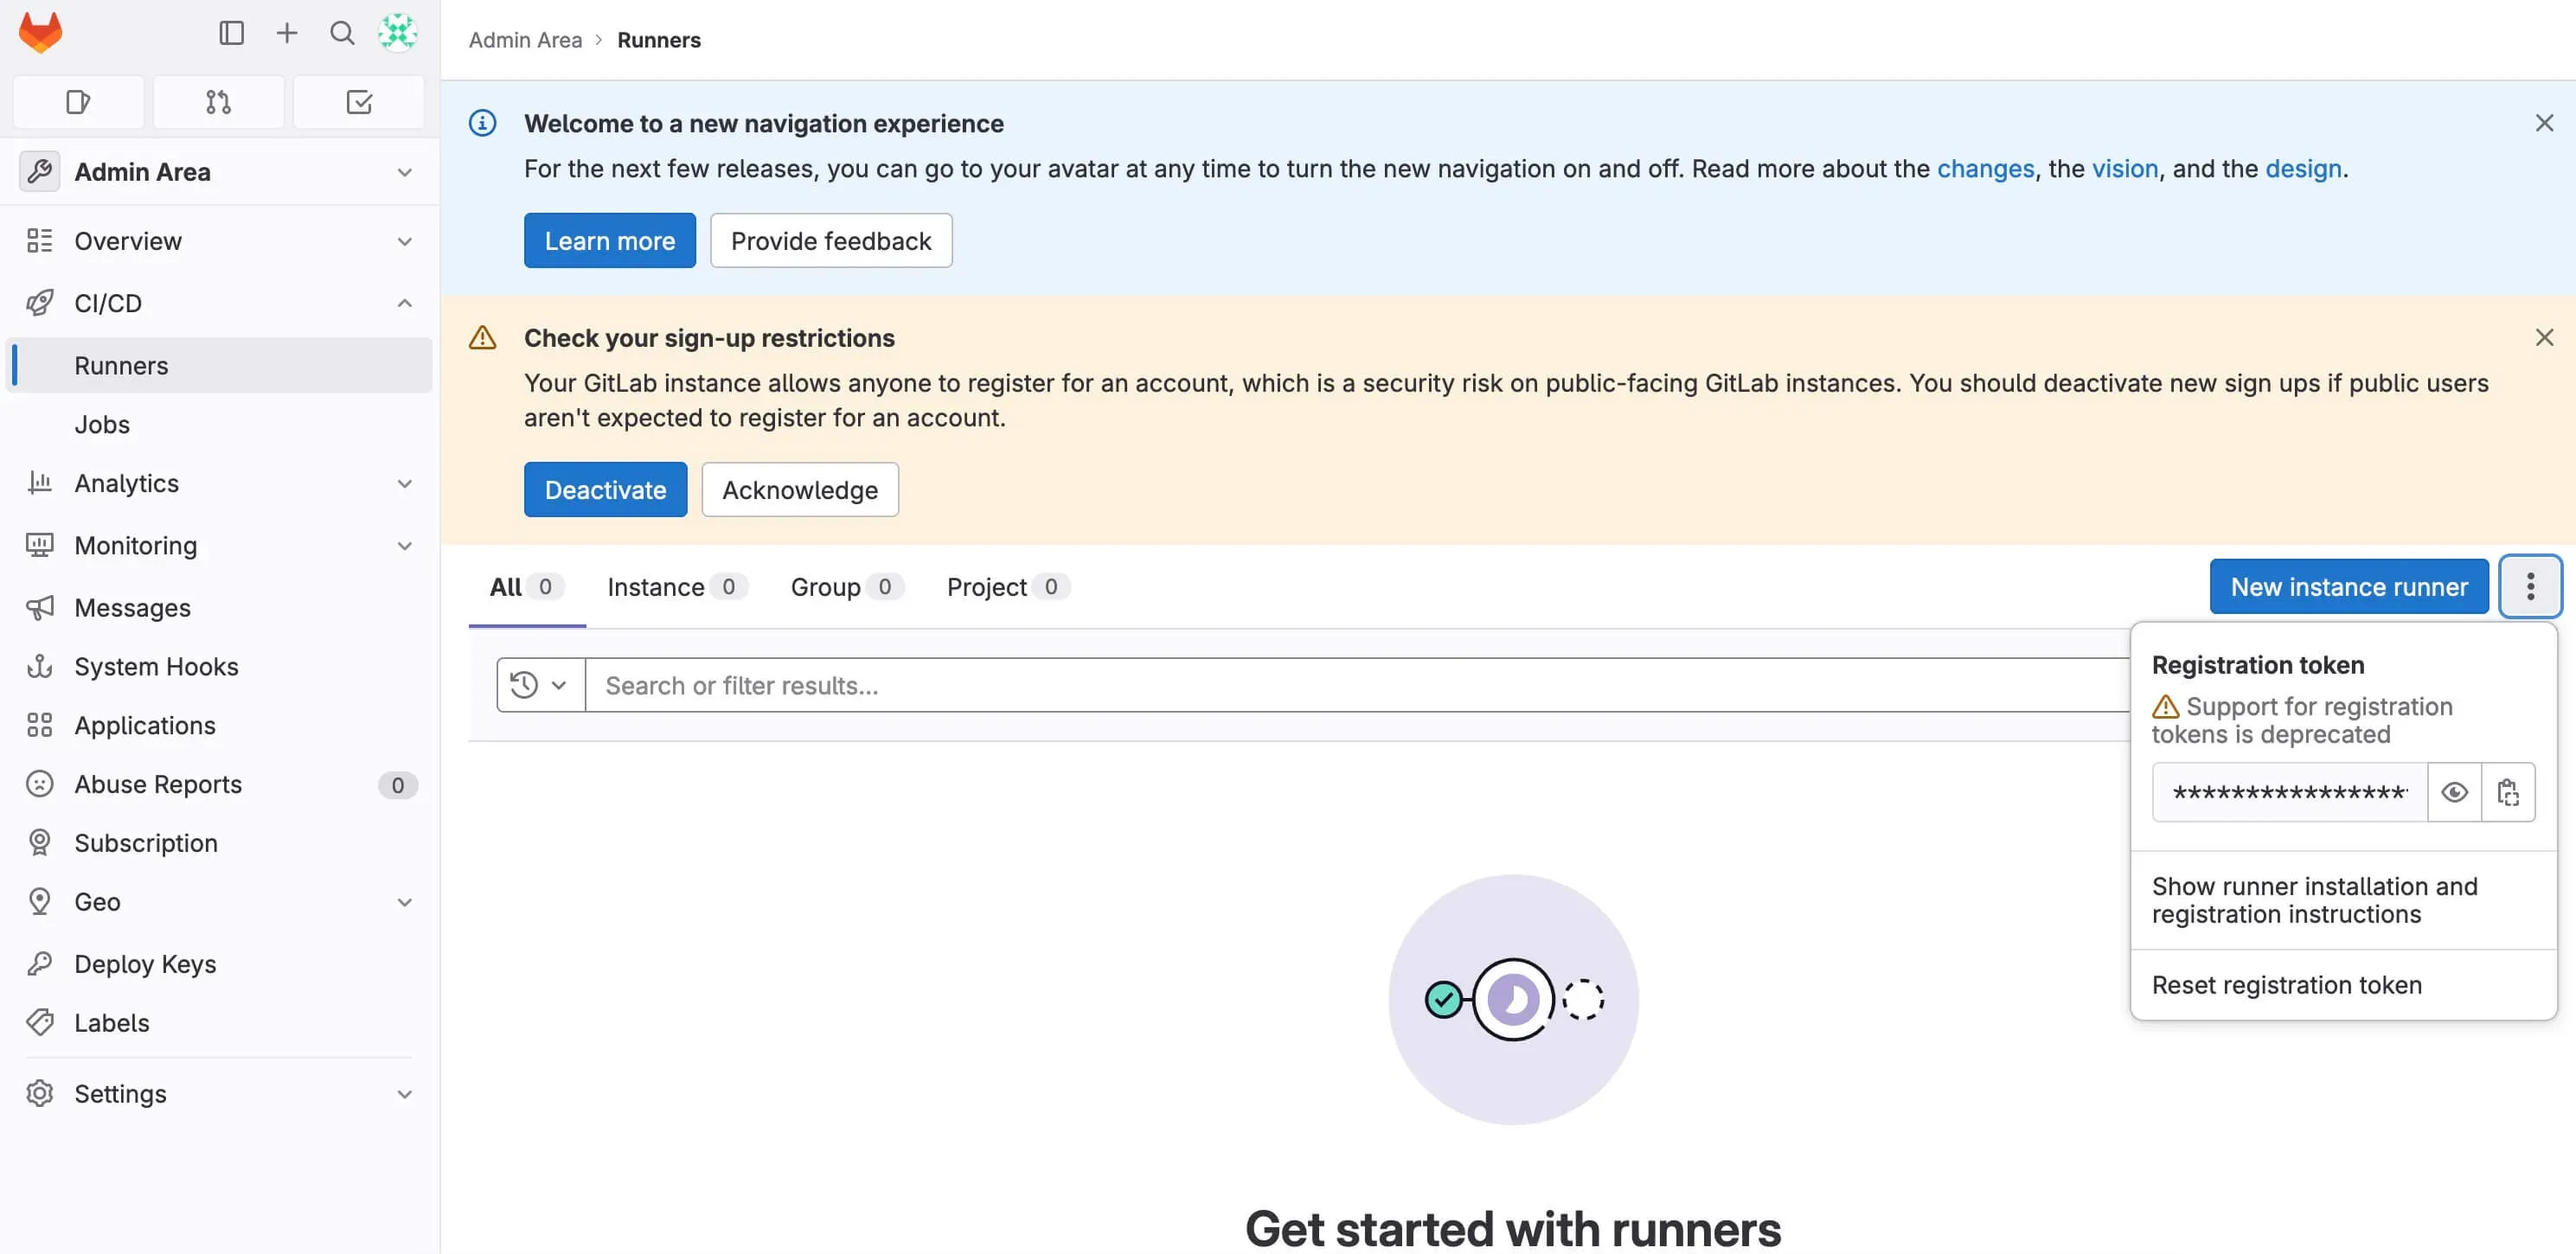Image resolution: width=2576 pixels, height=1254 pixels.
Task: Click the New instance runner button
Action: tap(2348, 586)
